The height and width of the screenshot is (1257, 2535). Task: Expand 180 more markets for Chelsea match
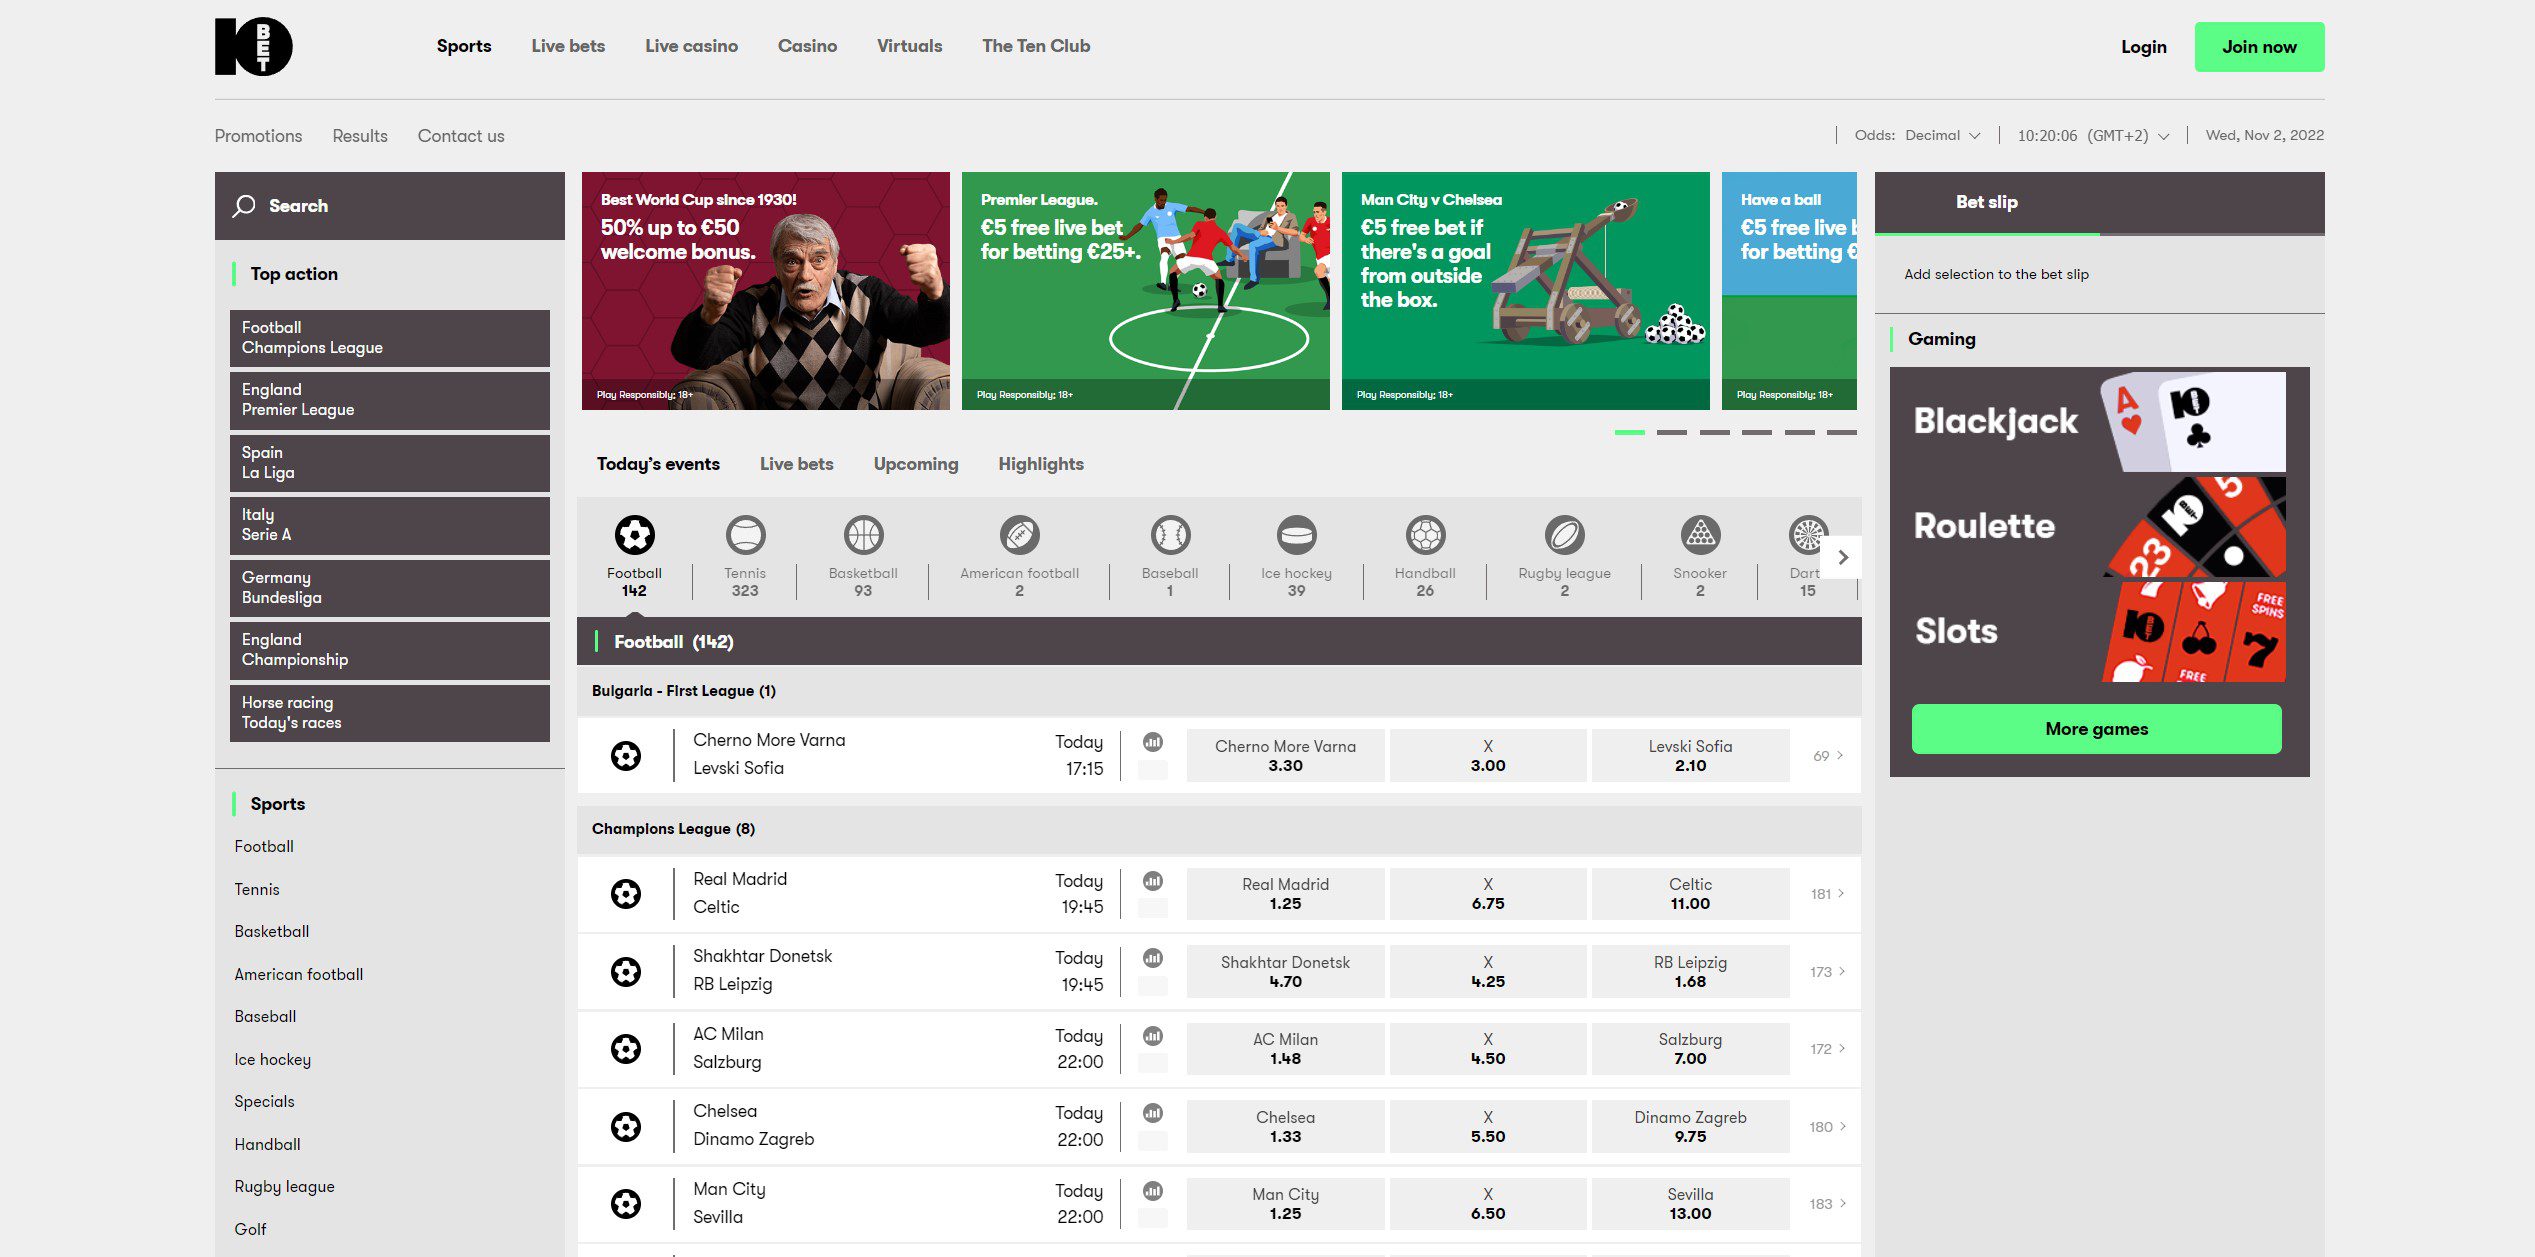[1828, 1127]
